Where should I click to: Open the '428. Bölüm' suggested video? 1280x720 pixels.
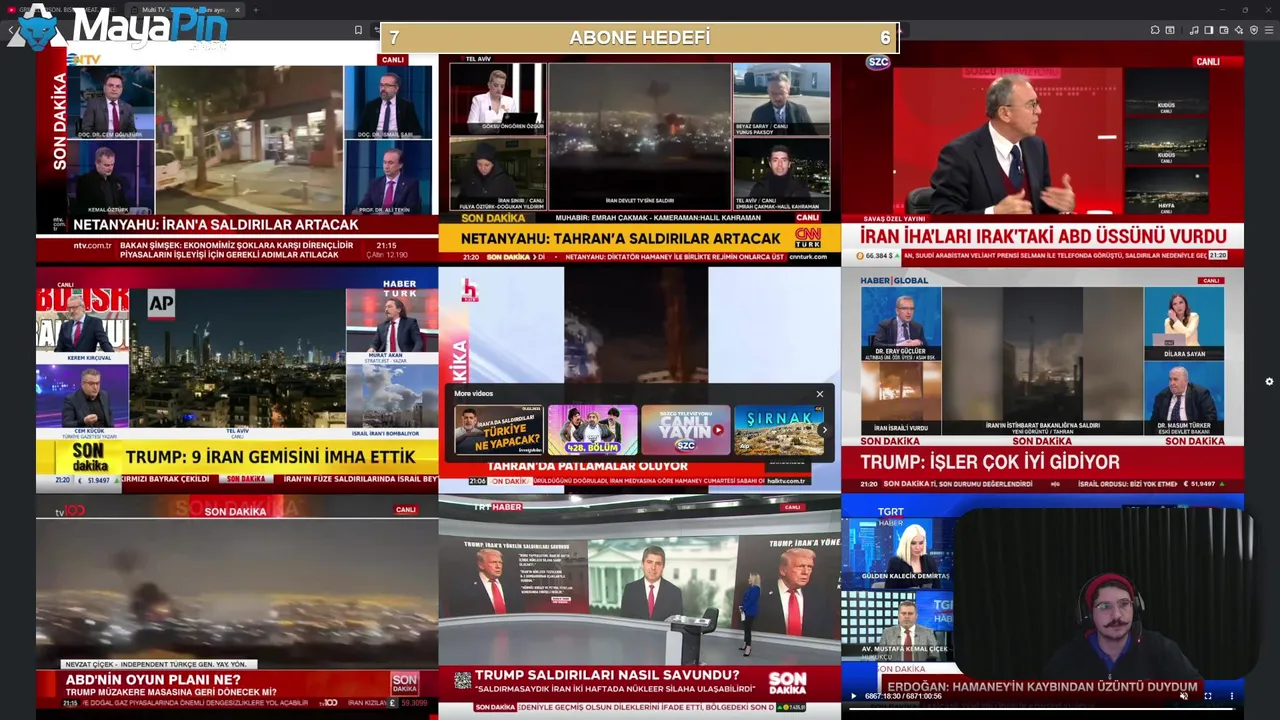tap(592, 430)
